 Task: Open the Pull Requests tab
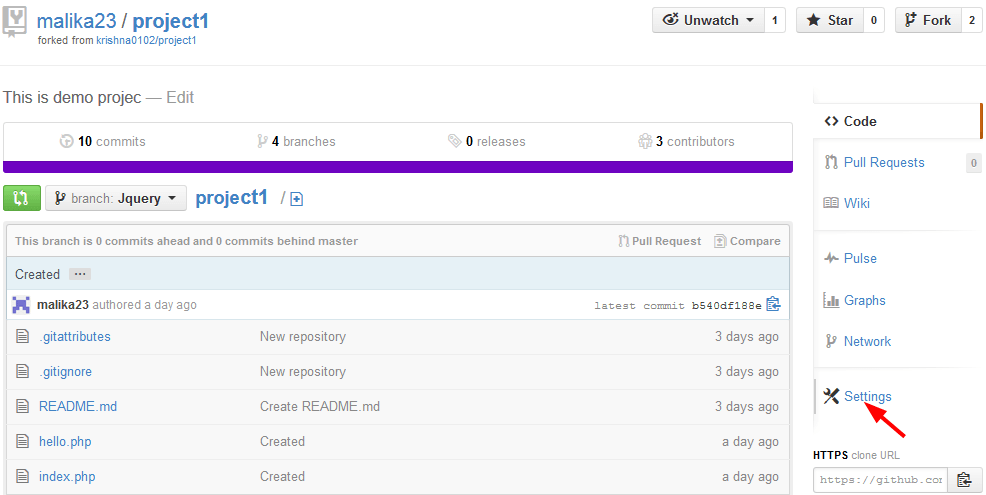point(884,162)
